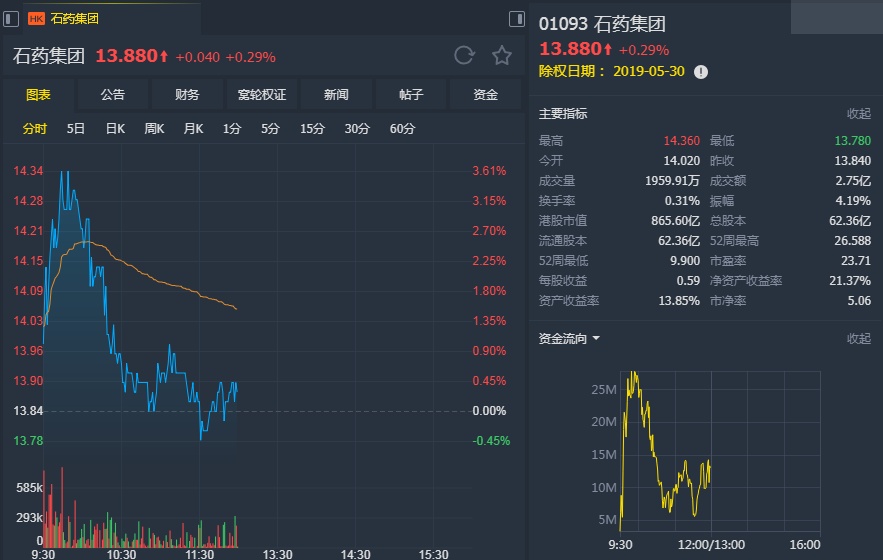Show the 资金 tab
The width and height of the screenshot is (883, 560).
[485, 95]
